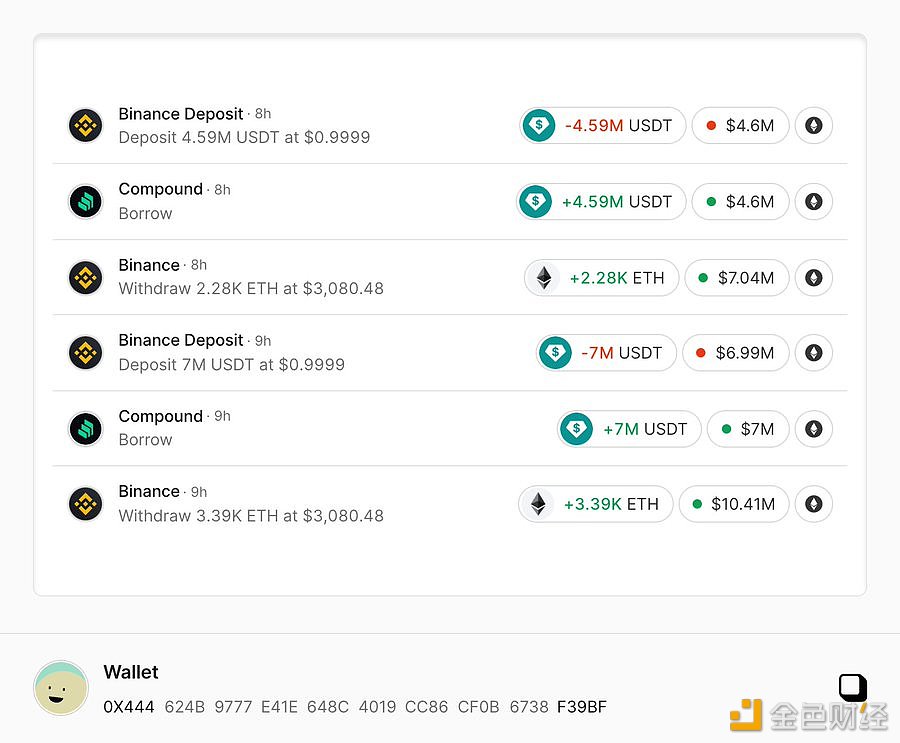
Task: Click 'Withdraw 3.39K ETH at $3,080.48' text
Action: [x=251, y=516]
